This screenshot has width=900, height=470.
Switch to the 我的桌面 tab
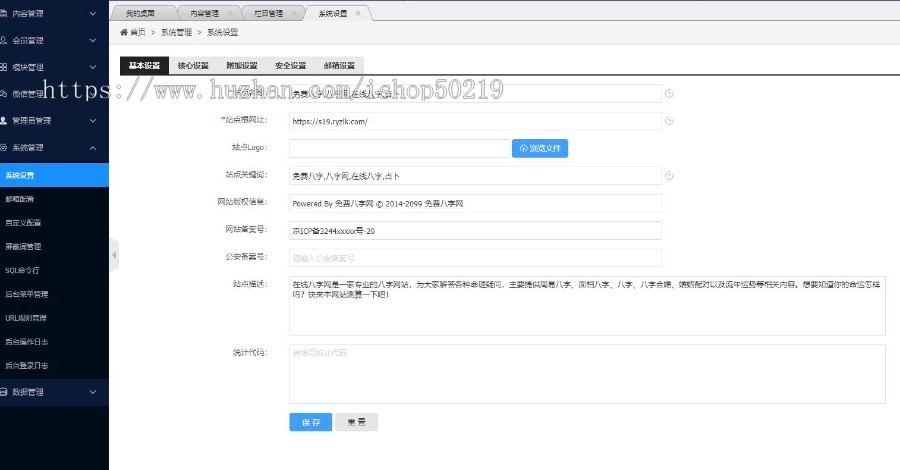pyautogui.click(x=140, y=13)
